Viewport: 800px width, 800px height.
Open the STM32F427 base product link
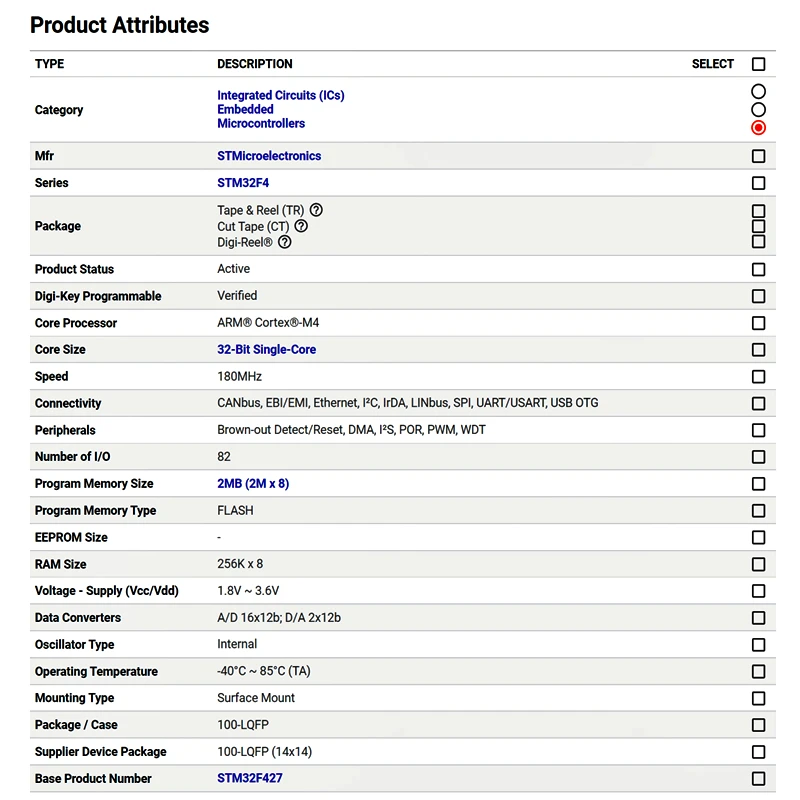point(249,778)
